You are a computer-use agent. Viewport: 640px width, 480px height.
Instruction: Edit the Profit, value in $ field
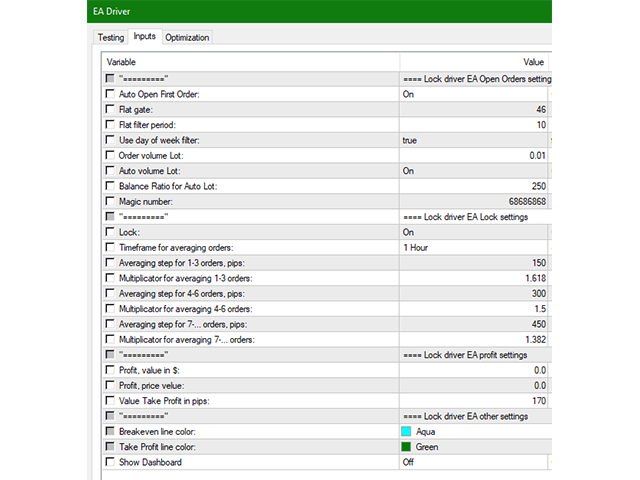[x=473, y=370]
